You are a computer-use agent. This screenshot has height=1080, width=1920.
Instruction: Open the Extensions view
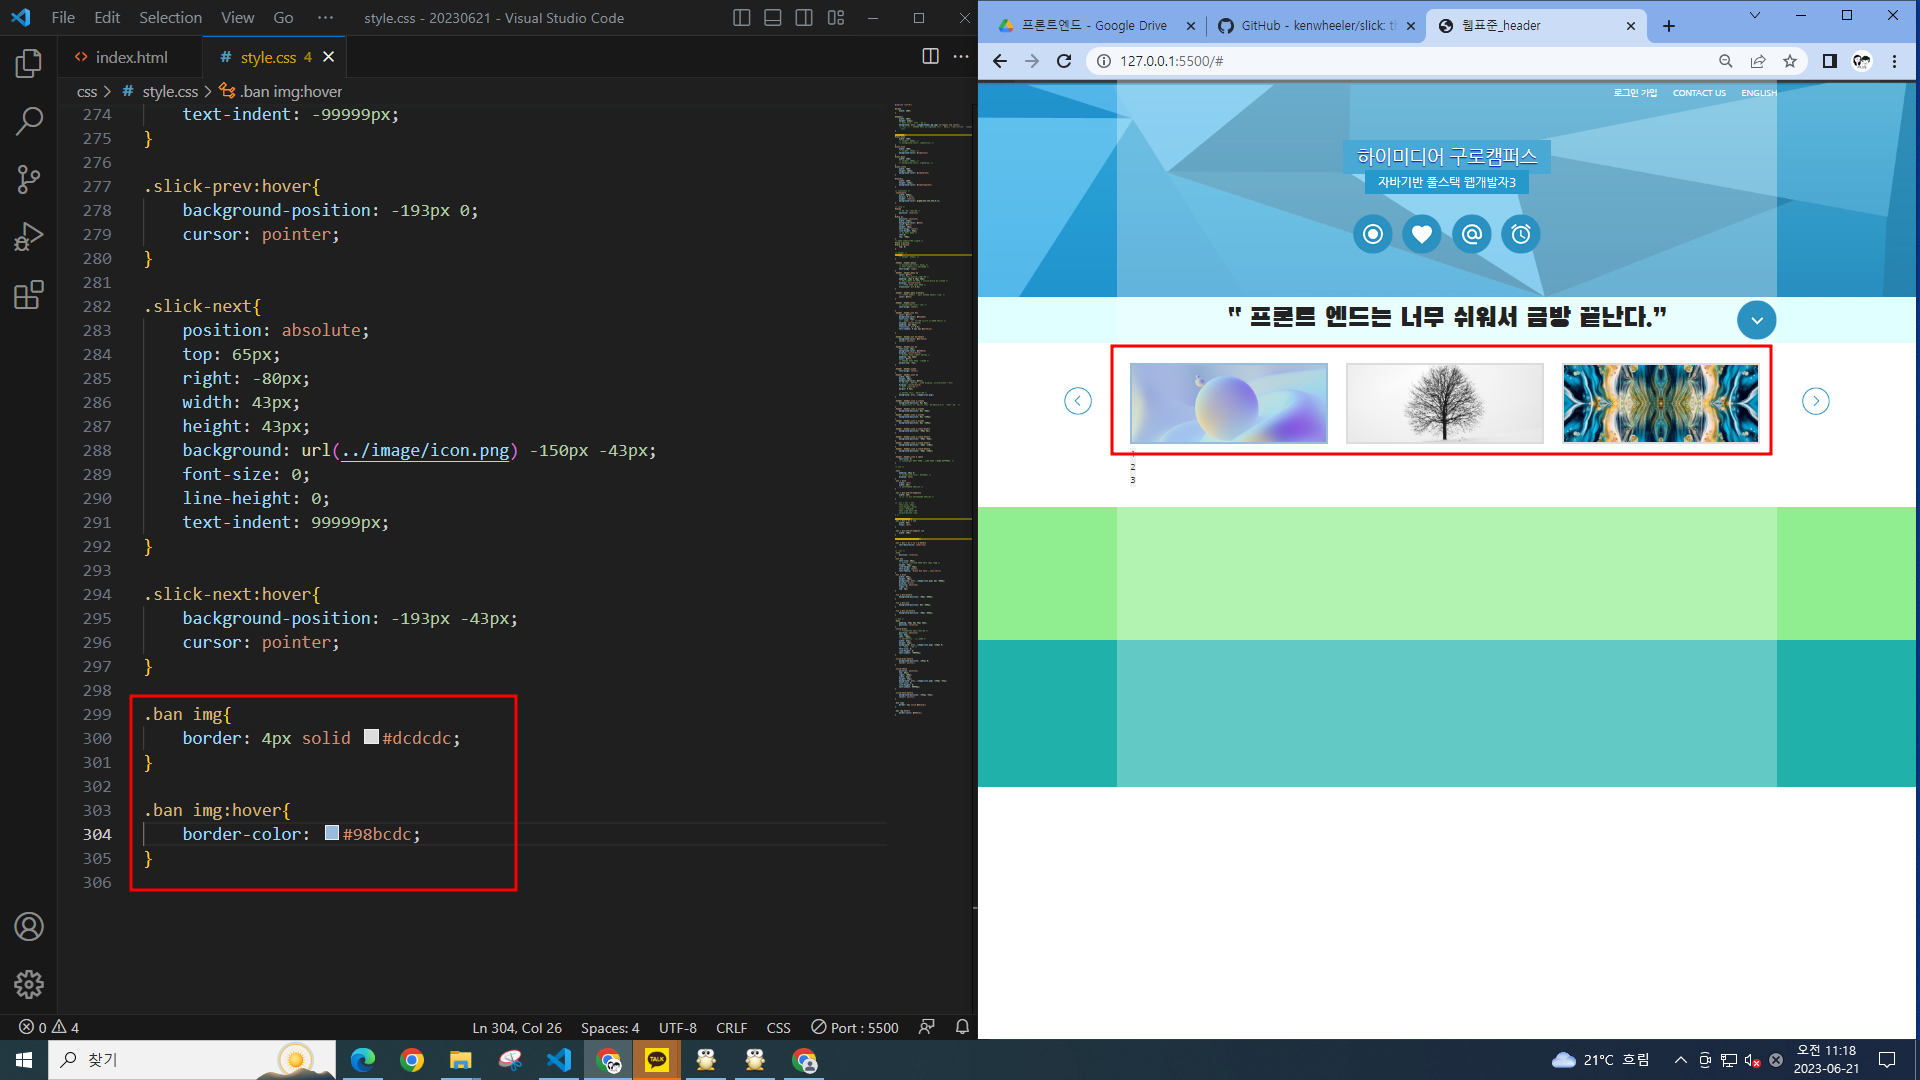pyautogui.click(x=29, y=295)
